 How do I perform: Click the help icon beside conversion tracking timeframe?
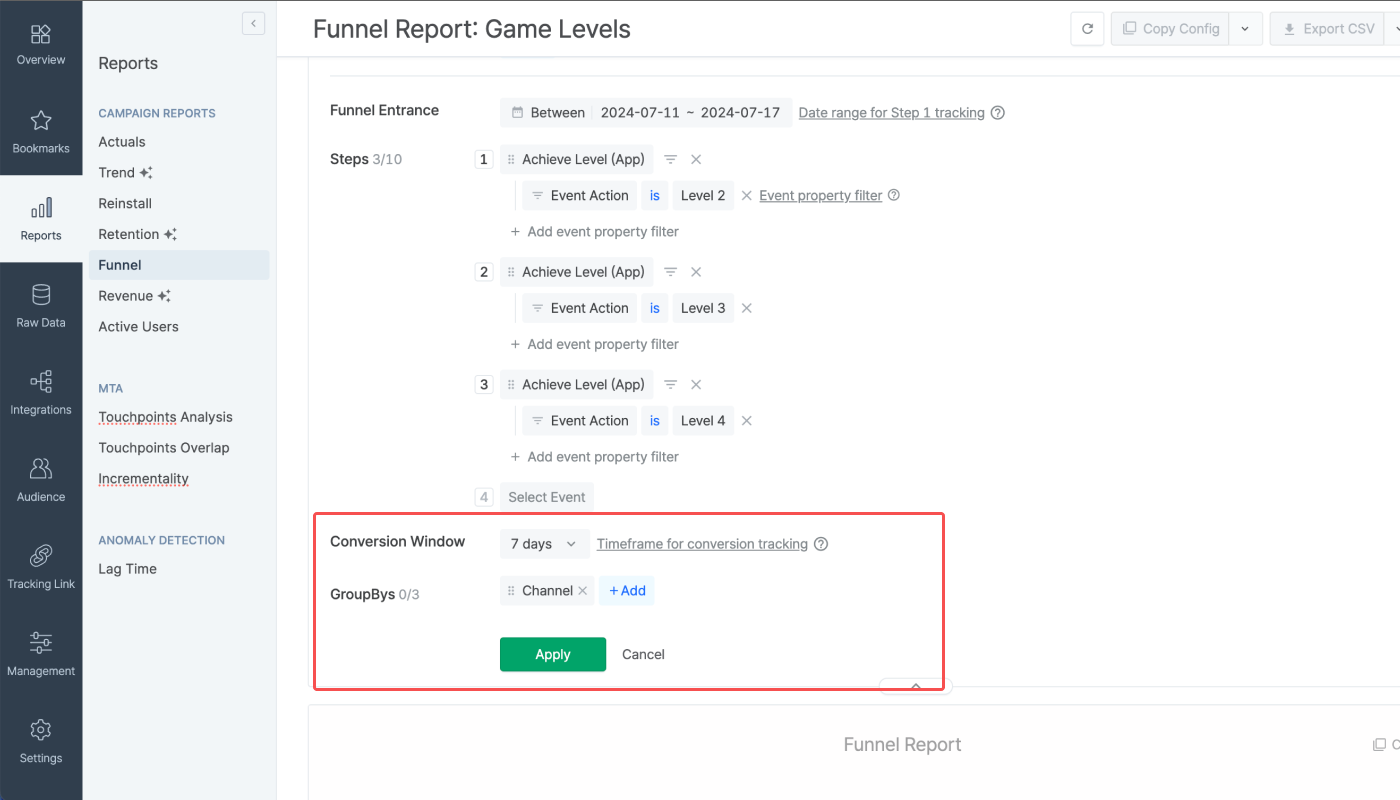pyautogui.click(x=821, y=544)
